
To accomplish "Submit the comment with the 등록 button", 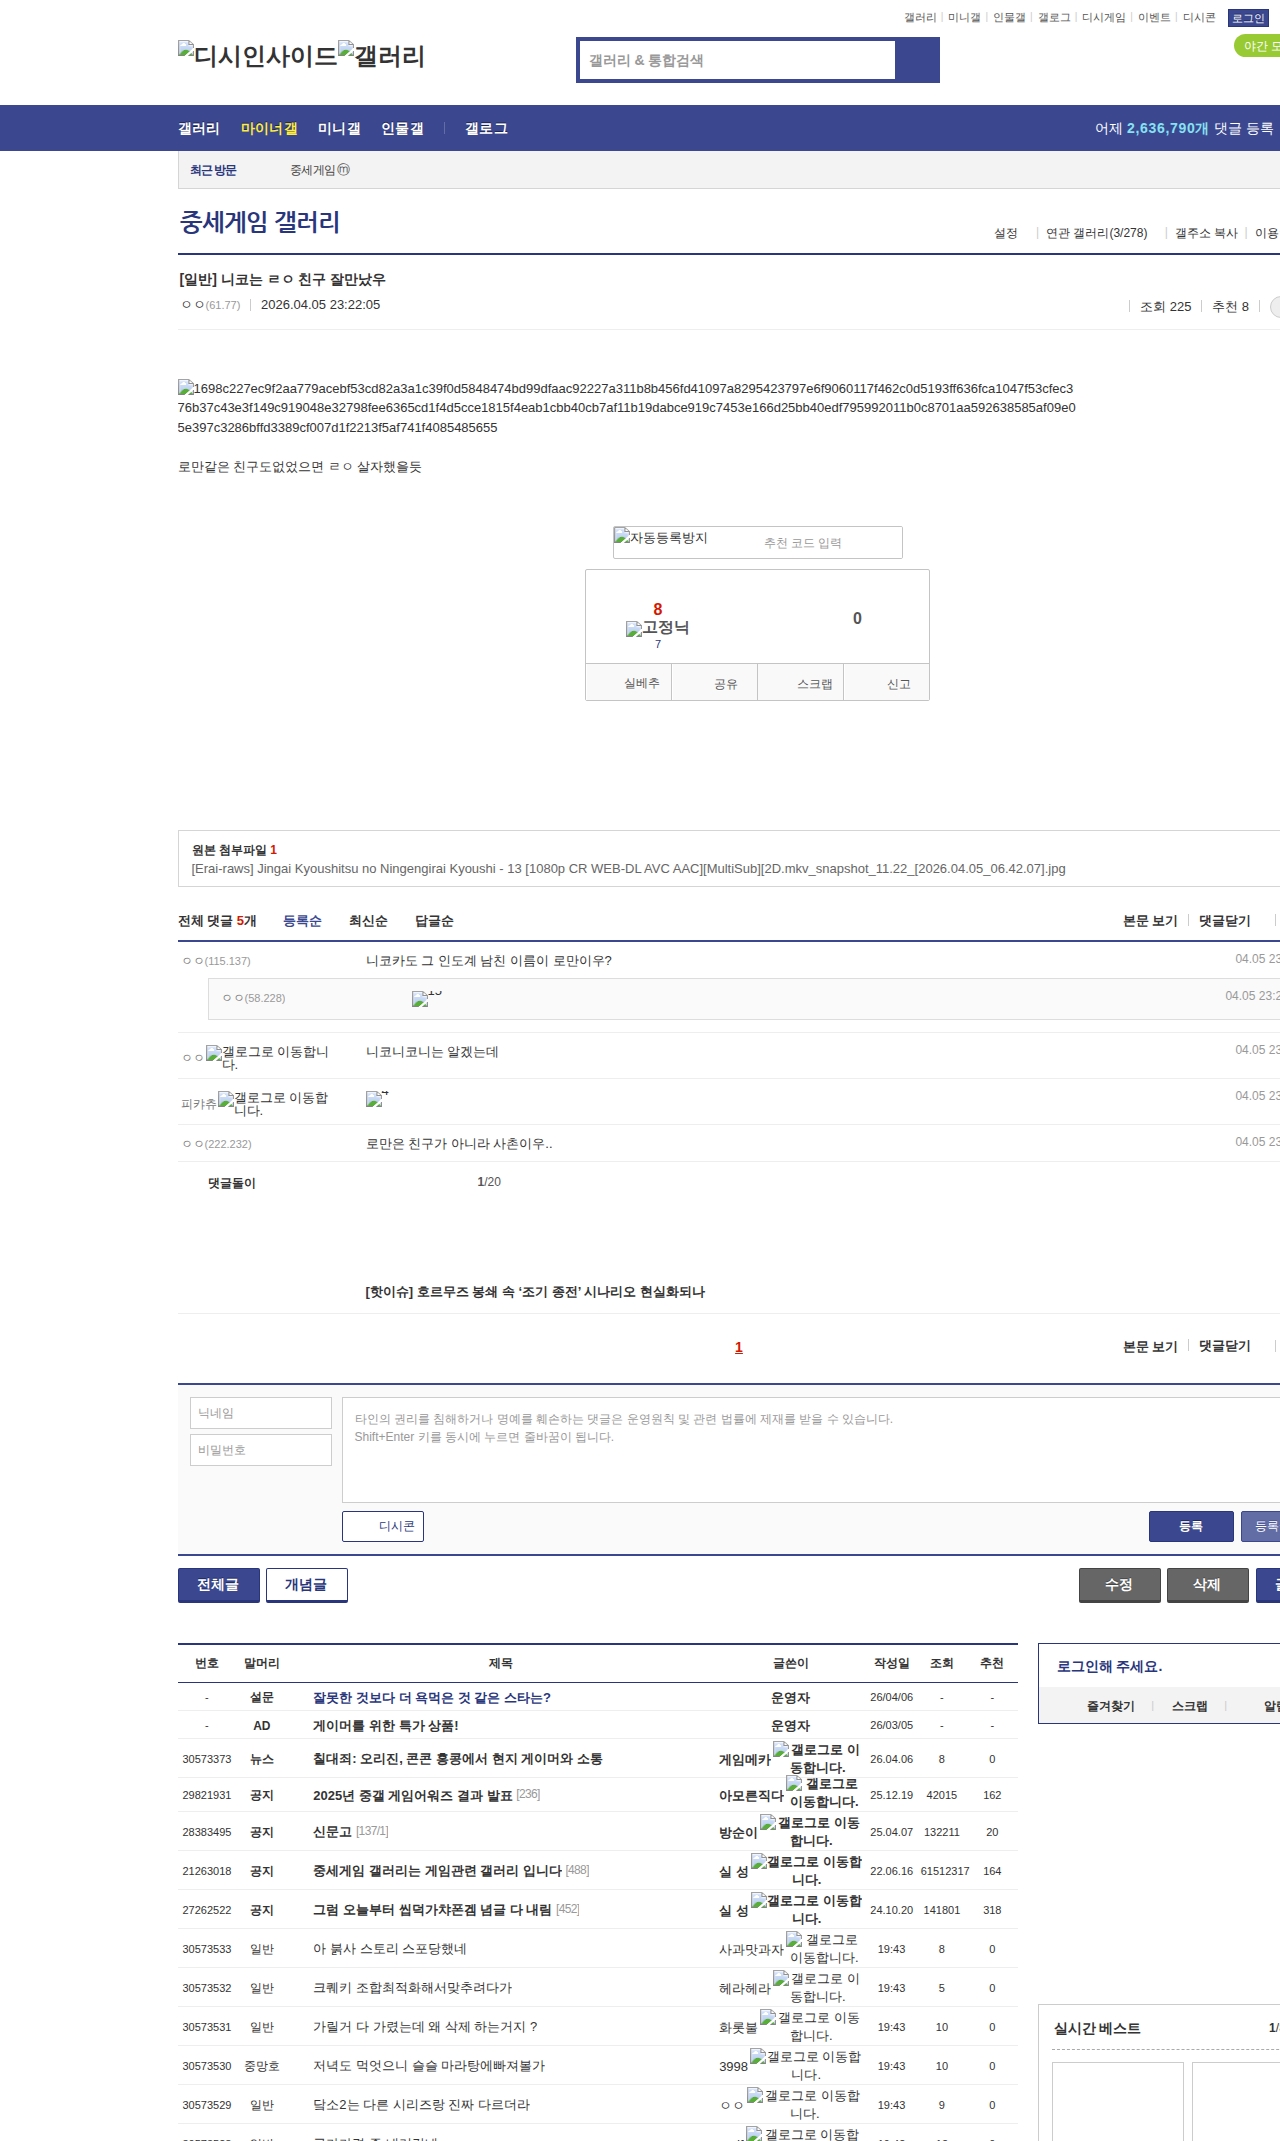I will click(x=1190, y=1526).
